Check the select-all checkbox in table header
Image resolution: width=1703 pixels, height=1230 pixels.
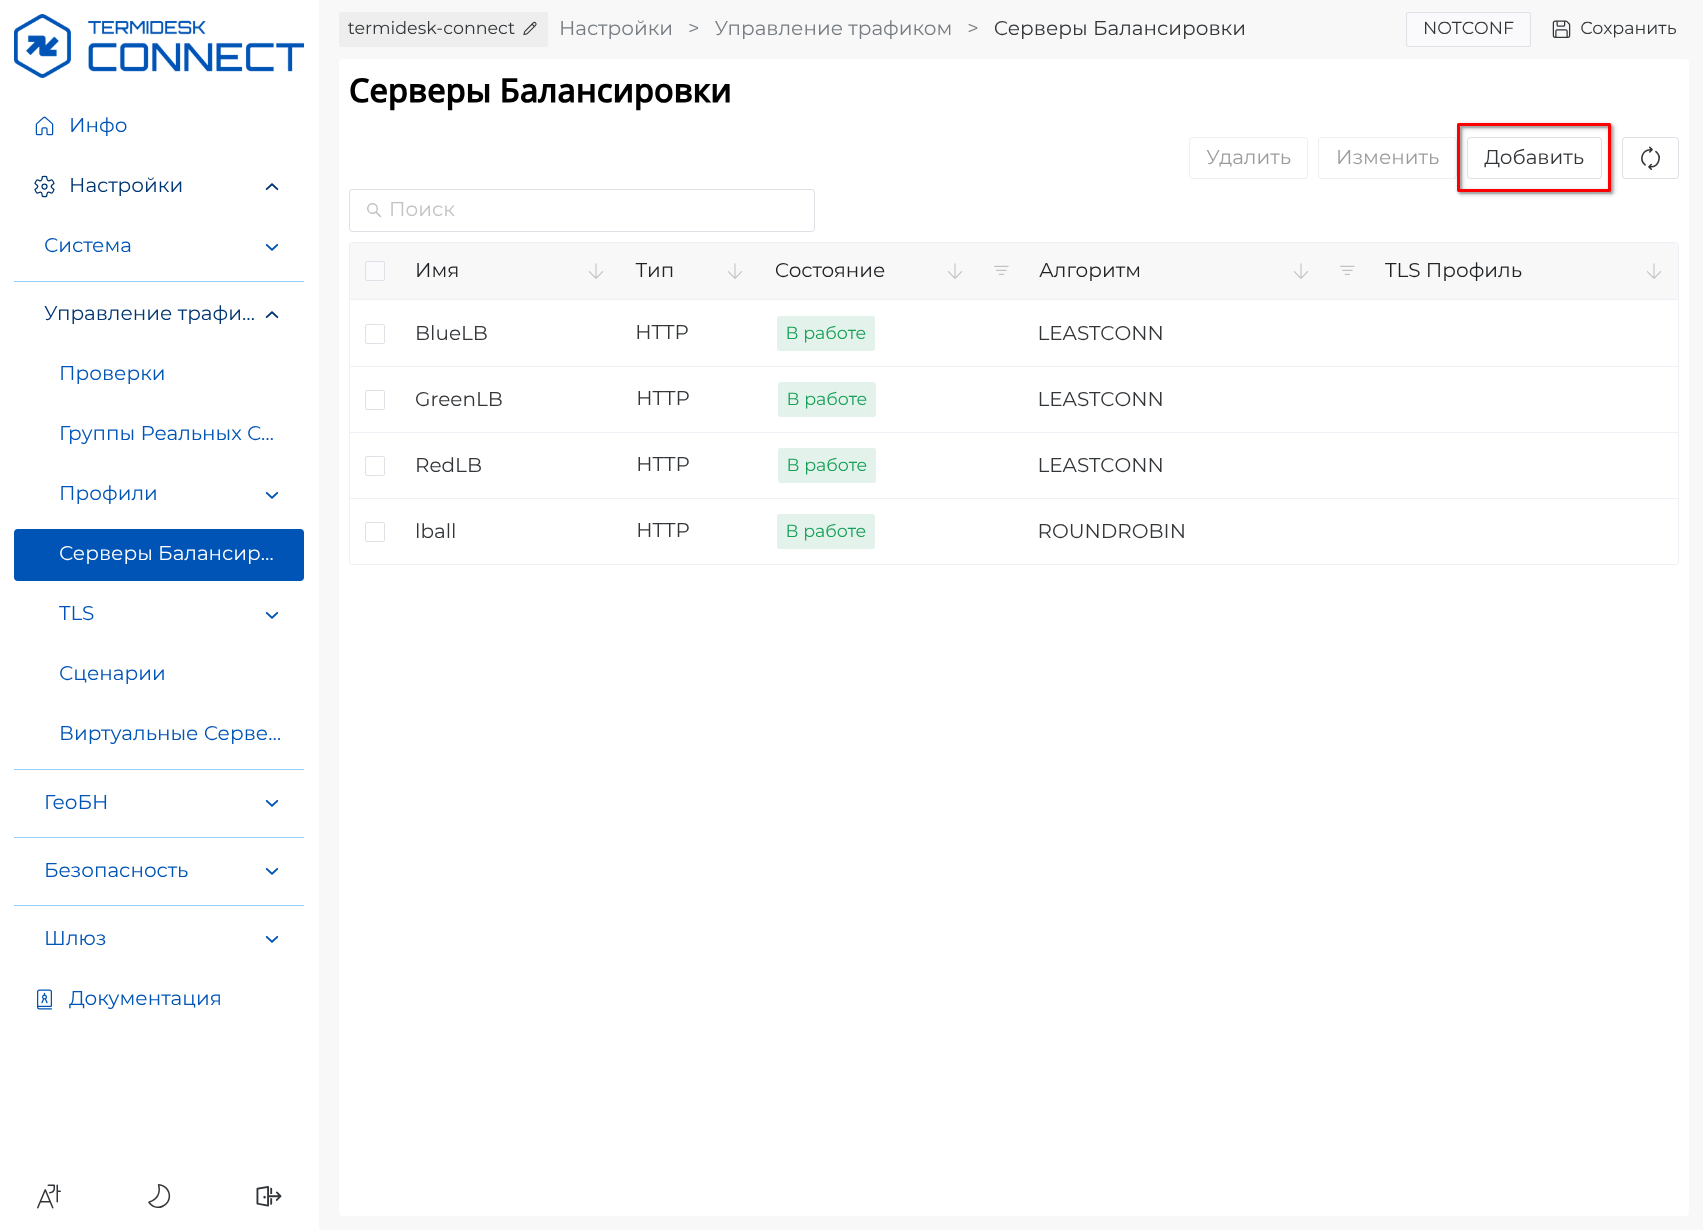pos(375,271)
